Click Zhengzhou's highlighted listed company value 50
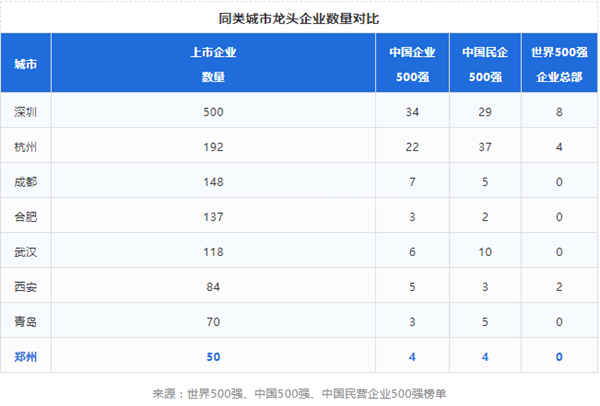 click(212, 355)
